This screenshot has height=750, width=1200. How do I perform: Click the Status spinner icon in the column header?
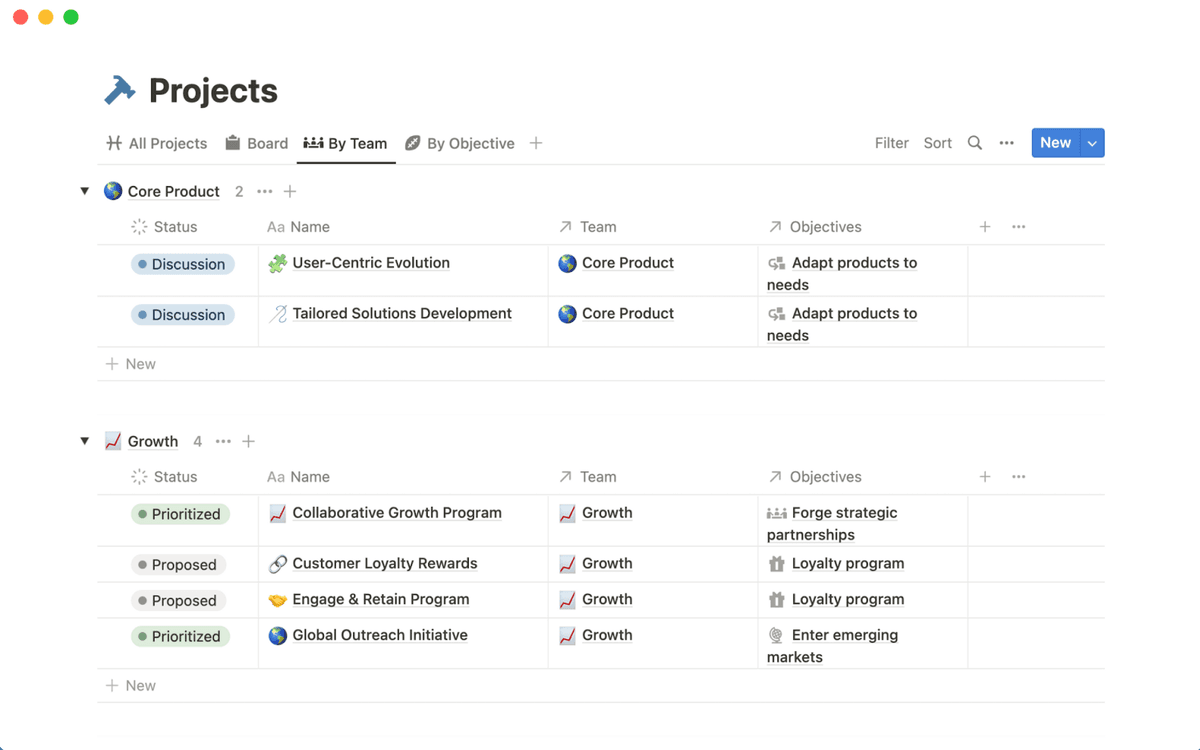pyautogui.click(x=140, y=227)
